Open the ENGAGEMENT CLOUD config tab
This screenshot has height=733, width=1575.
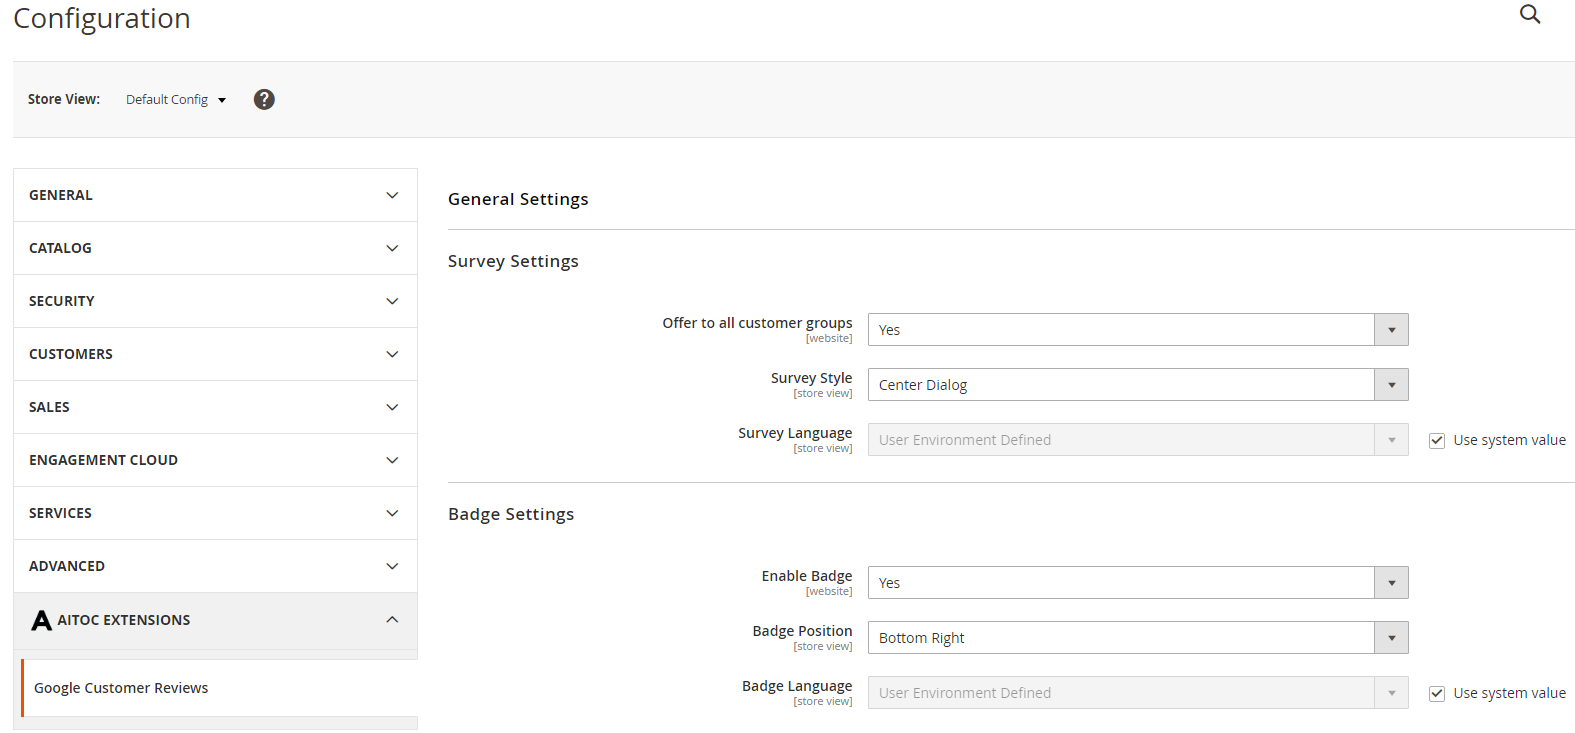[x=215, y=460]
